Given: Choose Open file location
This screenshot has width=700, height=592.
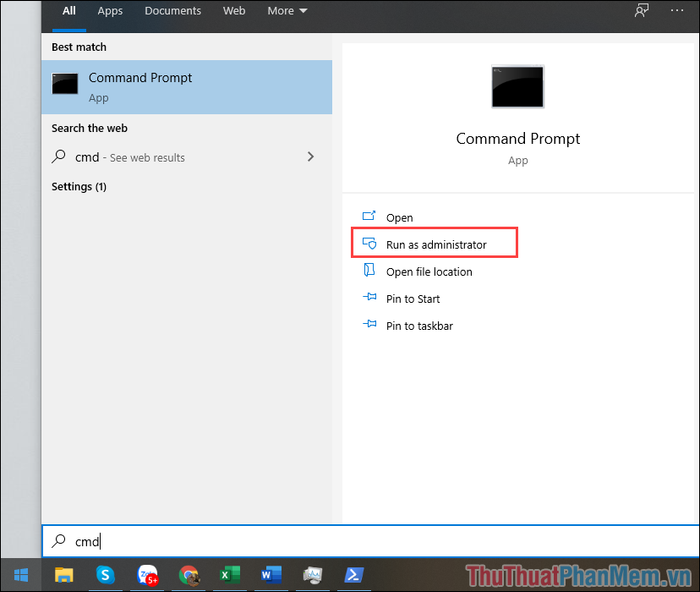Looking at the screenshot, I should [429, 272].
